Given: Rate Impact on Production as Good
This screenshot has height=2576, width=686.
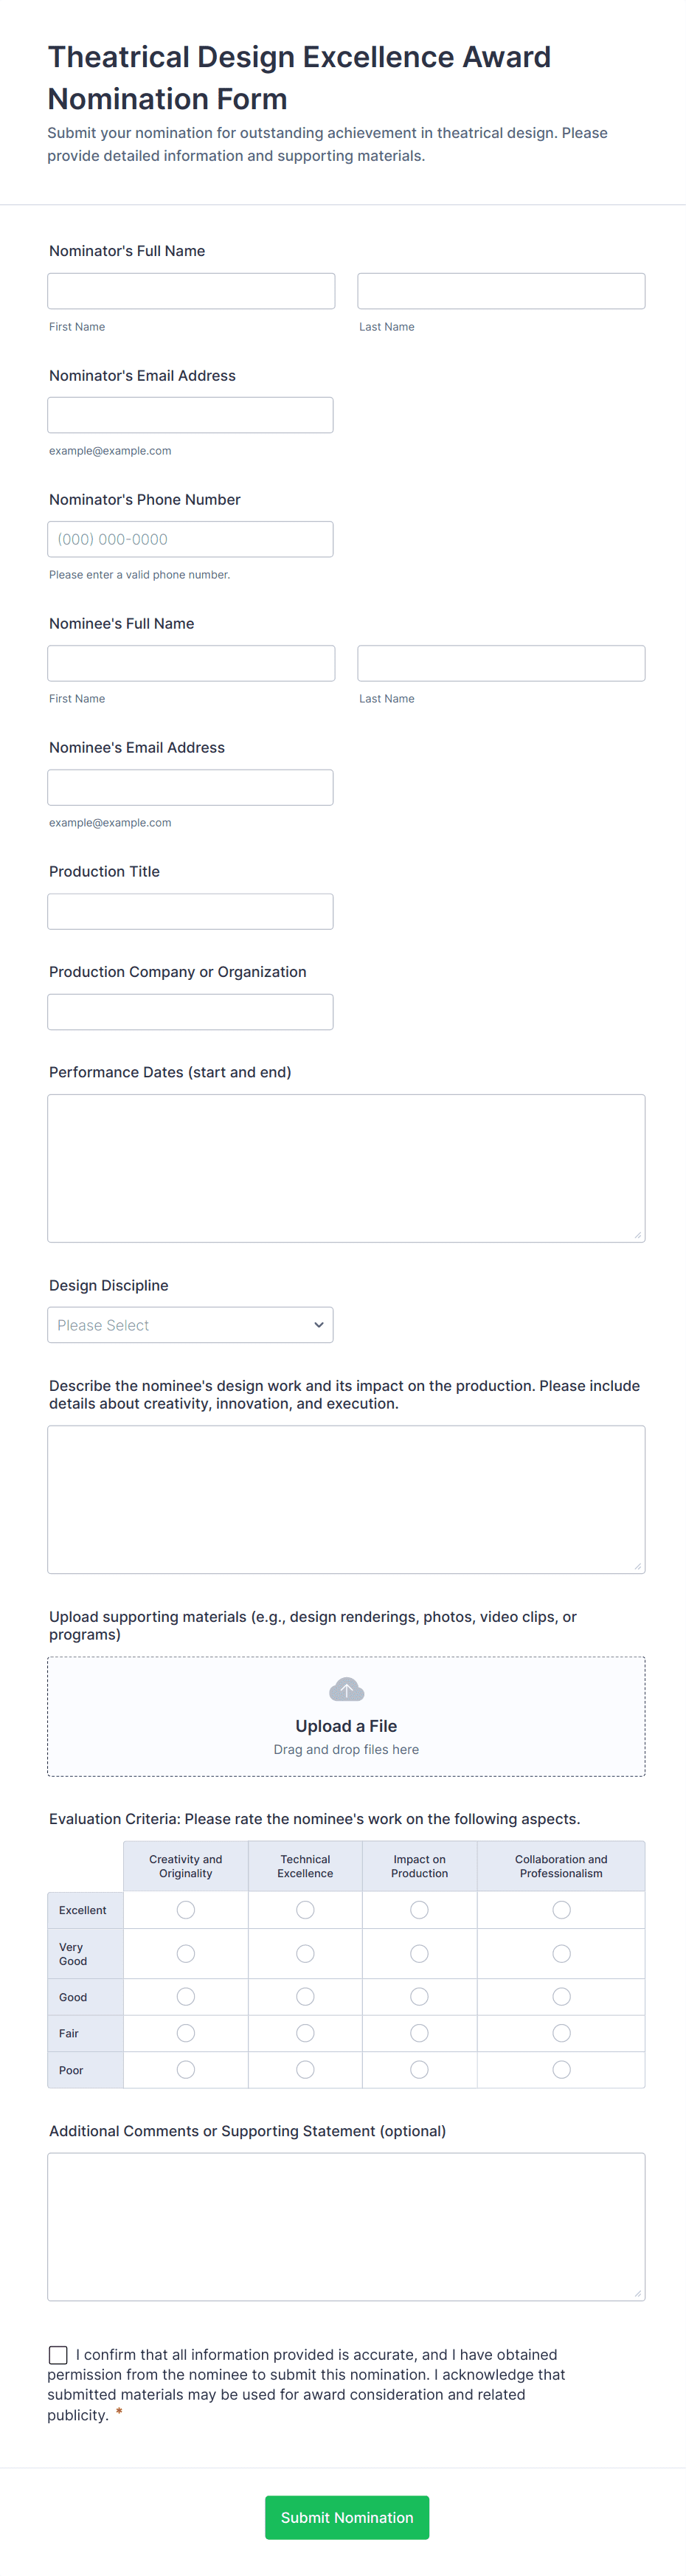Looking at the screenshot, I should tap(419, 1997).
